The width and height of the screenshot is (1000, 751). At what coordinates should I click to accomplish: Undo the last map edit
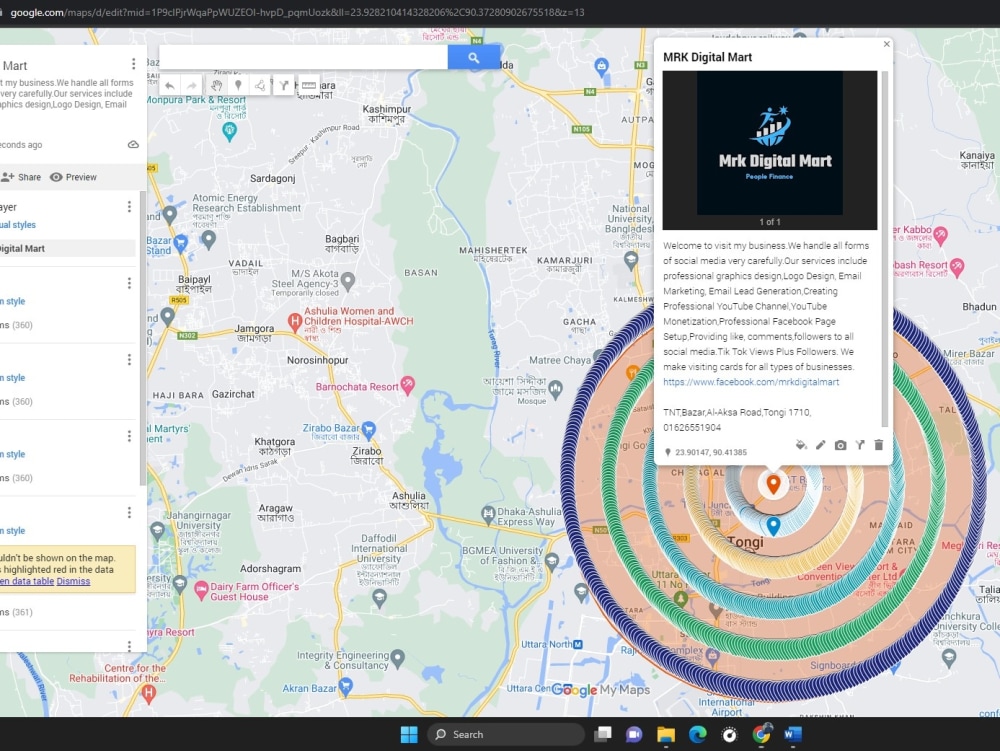tap(169, 84)
